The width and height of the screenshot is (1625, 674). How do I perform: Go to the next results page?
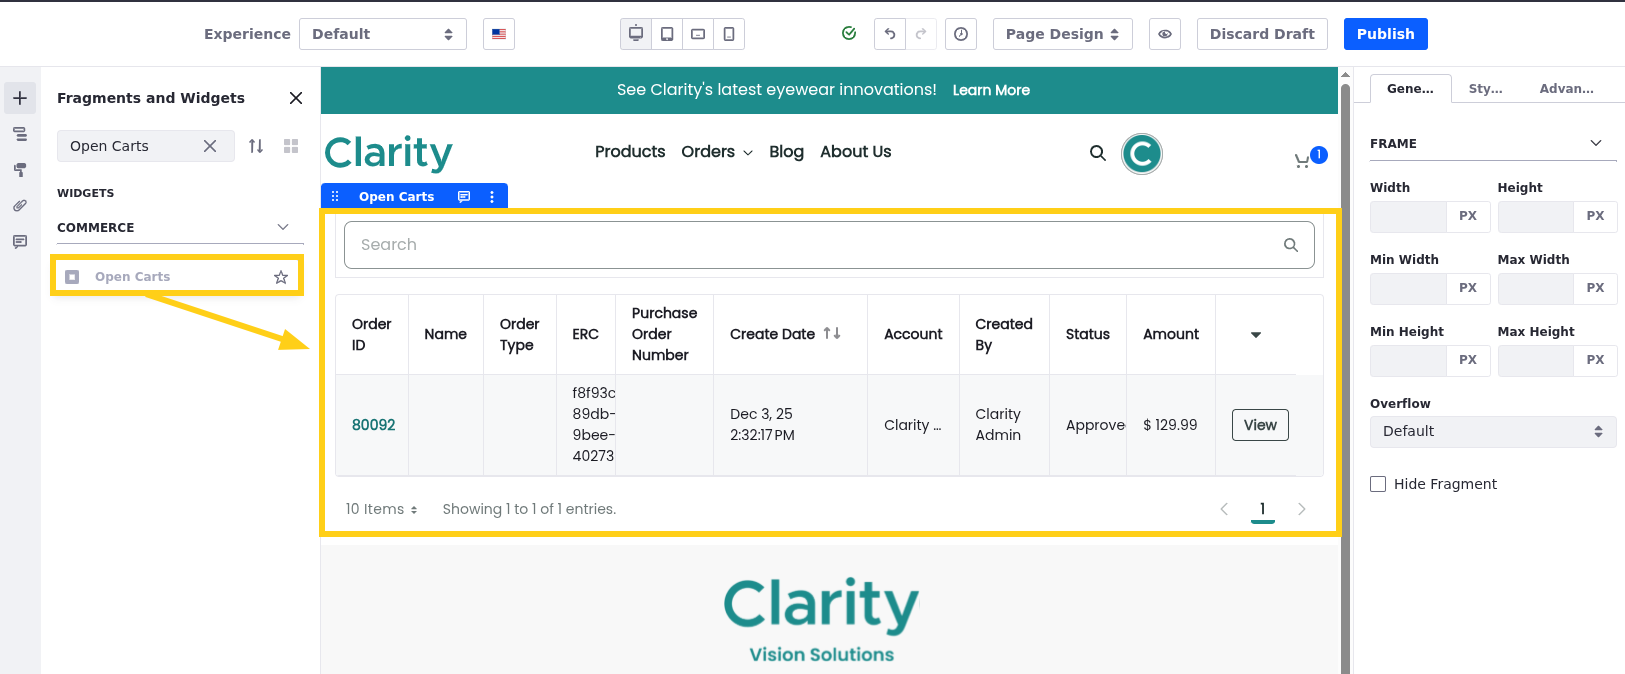pyautogui.click(x=1301, y=509)
